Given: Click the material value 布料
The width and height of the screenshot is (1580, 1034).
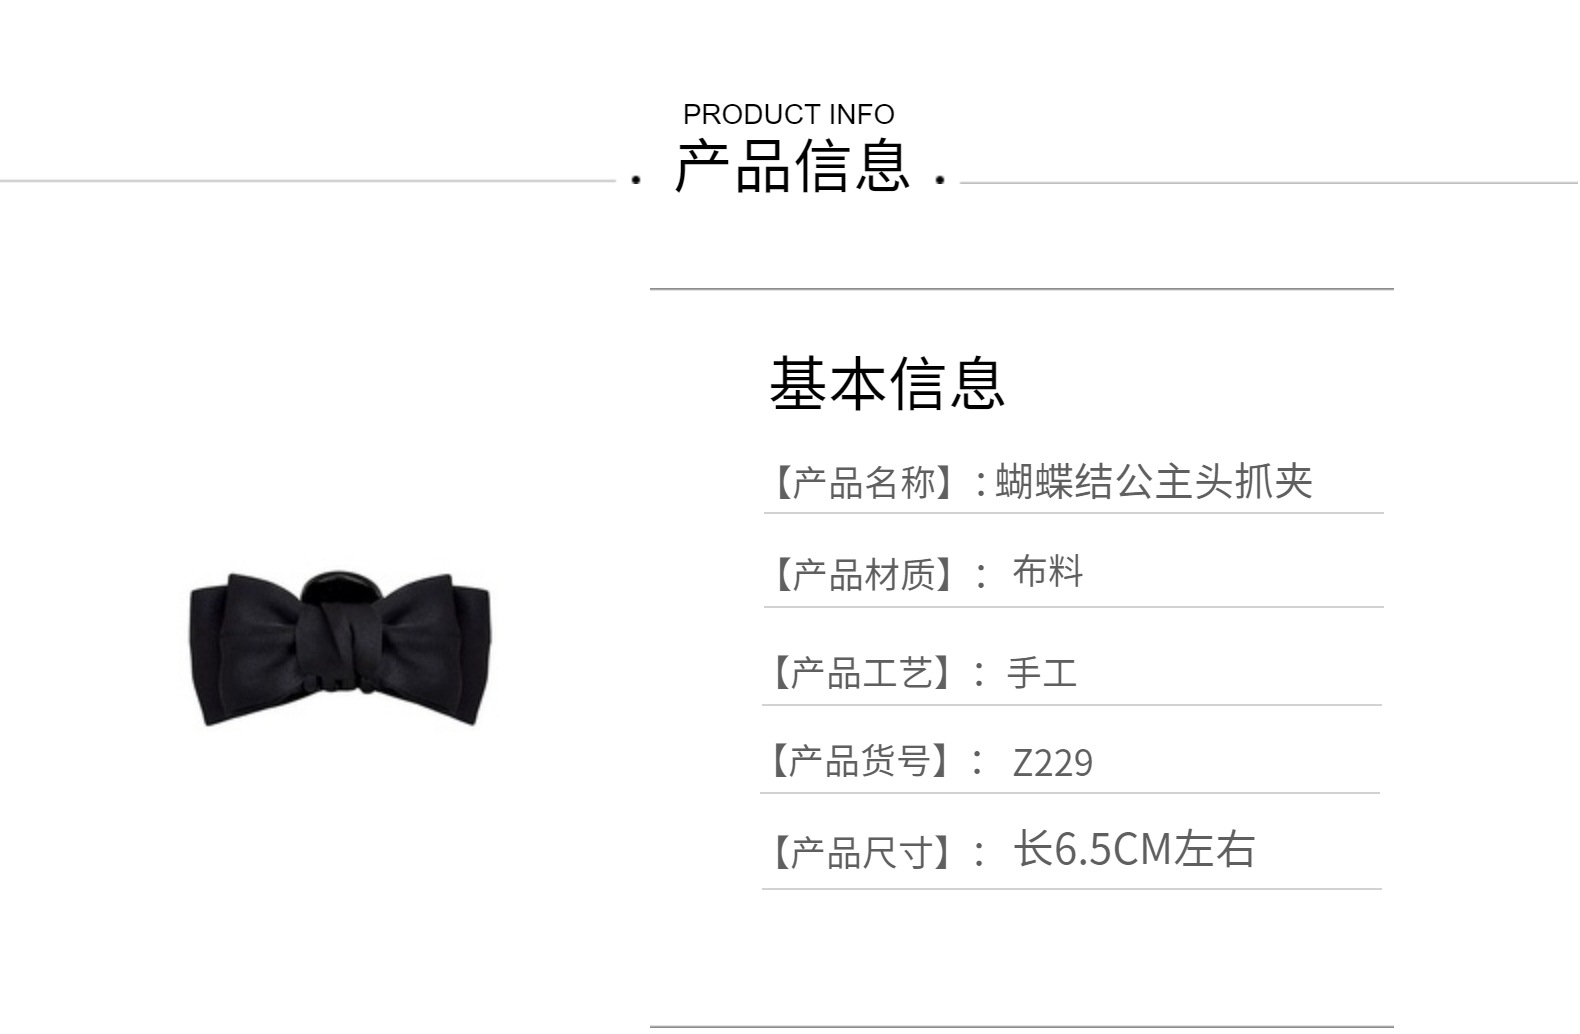Looking at the screenshot, I should [1048, 571].
